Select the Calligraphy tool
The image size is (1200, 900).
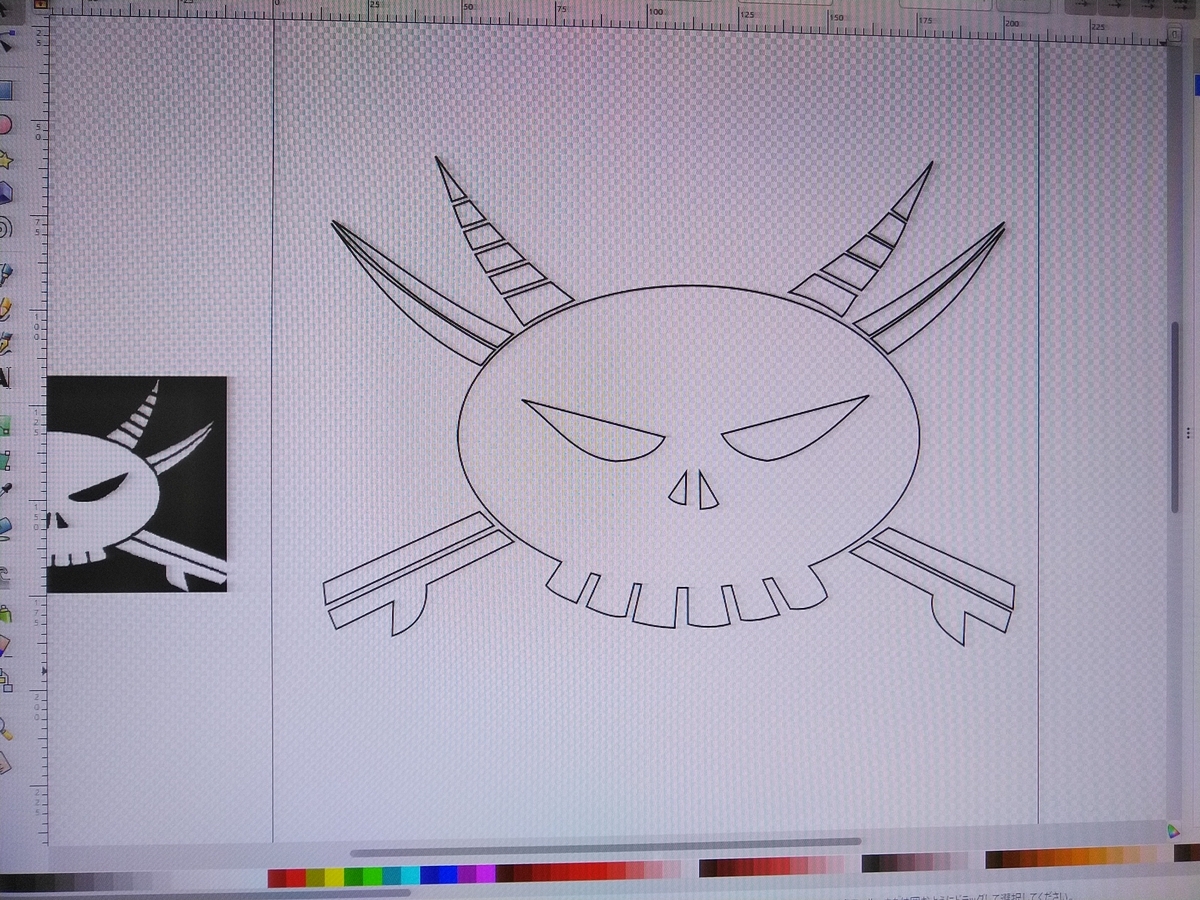click(x=5, y=342)
